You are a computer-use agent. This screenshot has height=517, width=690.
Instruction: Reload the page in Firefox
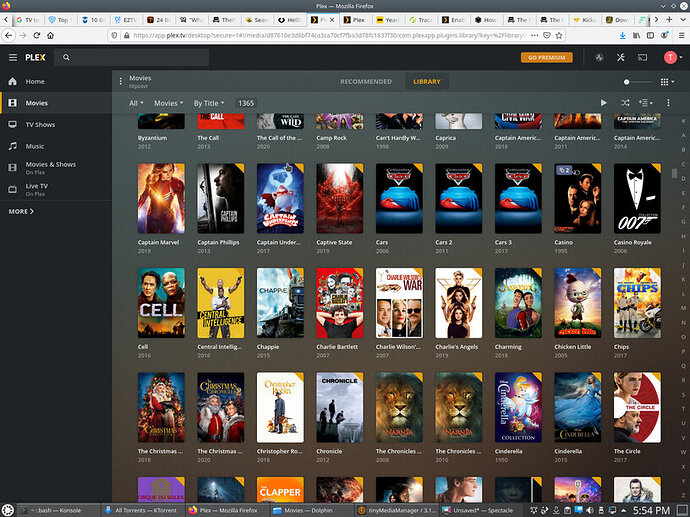37,35
